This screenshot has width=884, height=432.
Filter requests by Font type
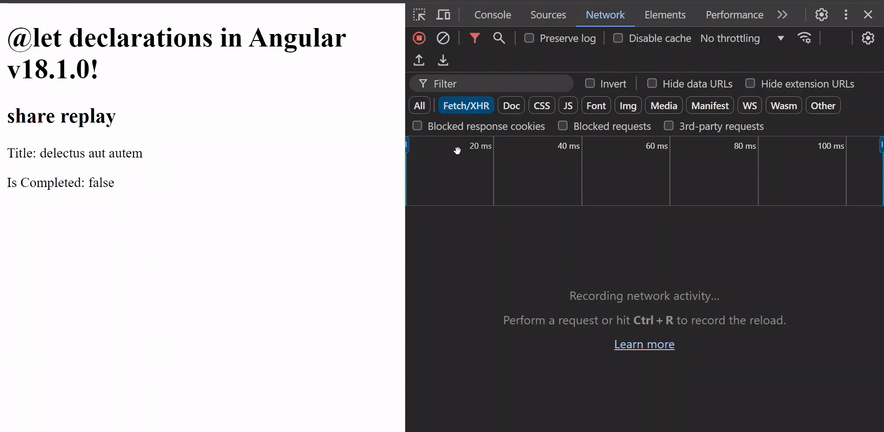point(596,105)
